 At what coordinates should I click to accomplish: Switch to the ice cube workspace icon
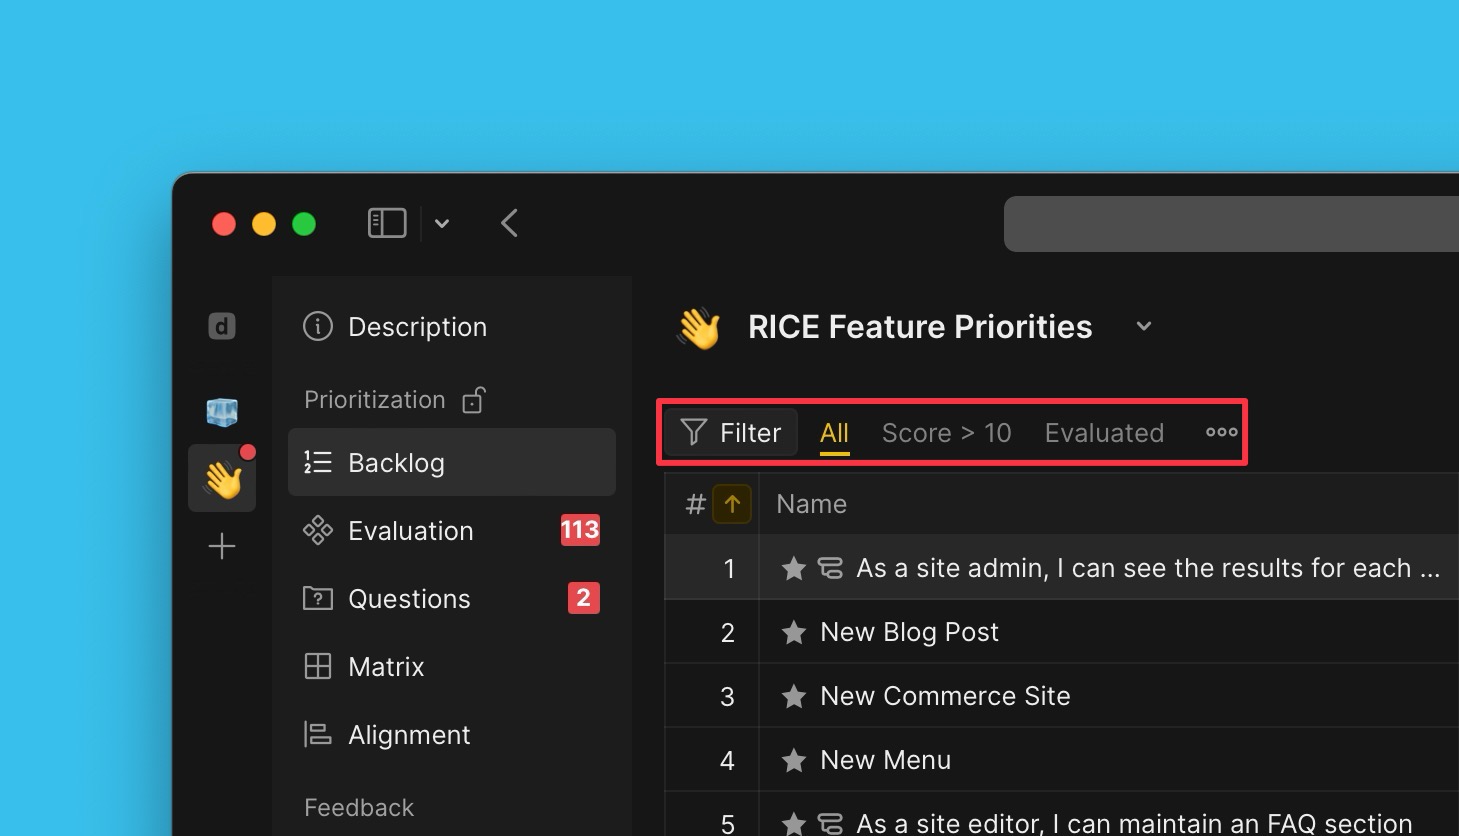[222, 411]
